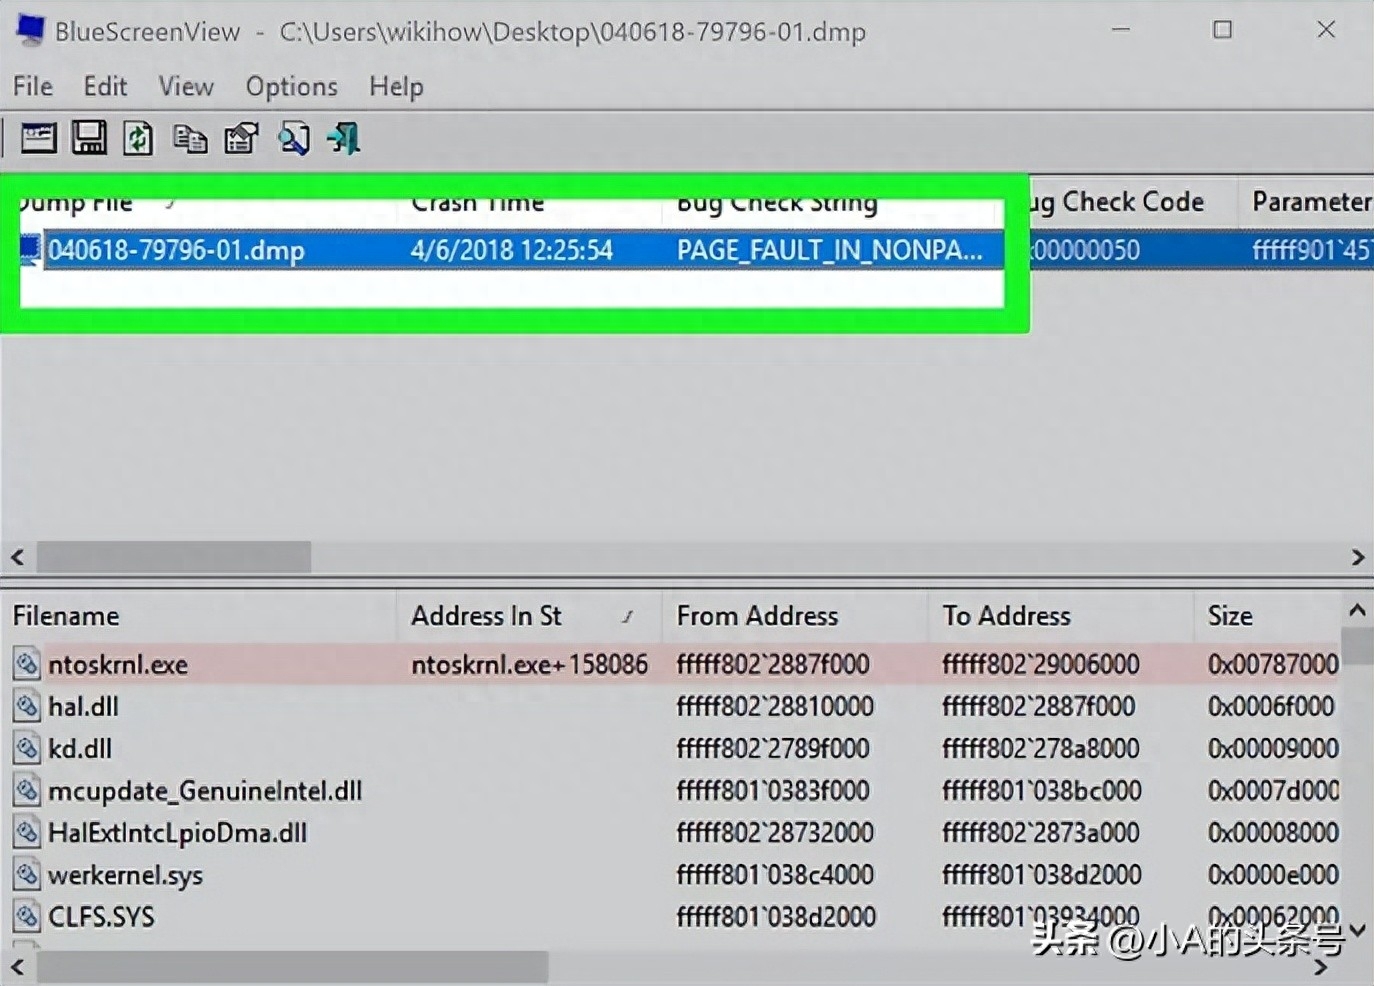Click the upper pane horizontal scrollbar thumb
Image resolution: width=1374 pixels, height=986 pixels.
[x=174, y=556]
